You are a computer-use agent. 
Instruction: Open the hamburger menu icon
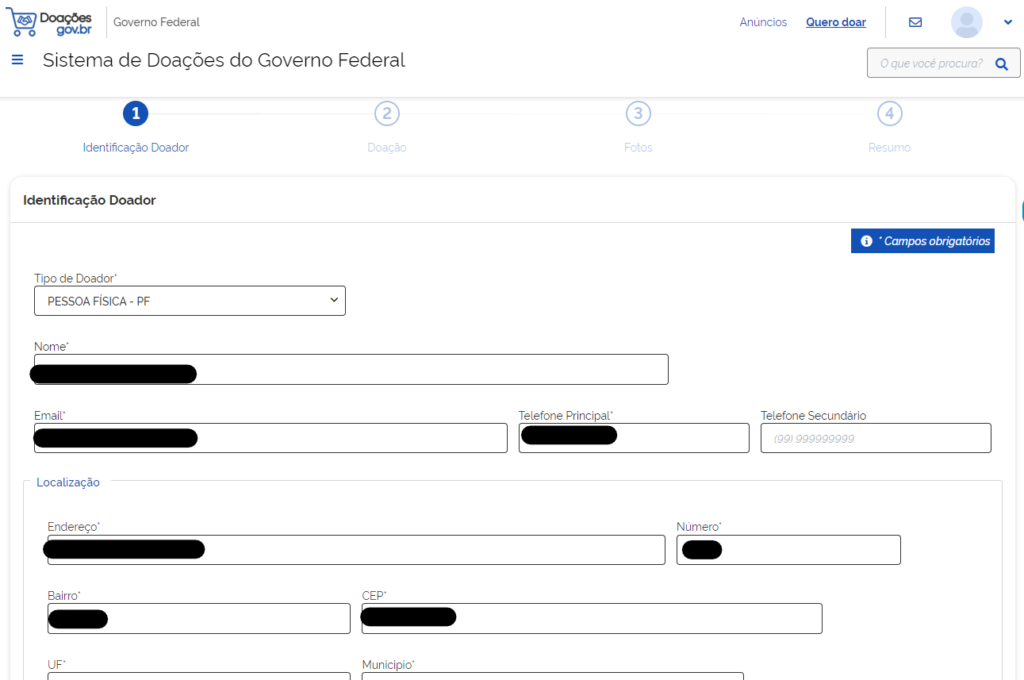tap(17, 60)
